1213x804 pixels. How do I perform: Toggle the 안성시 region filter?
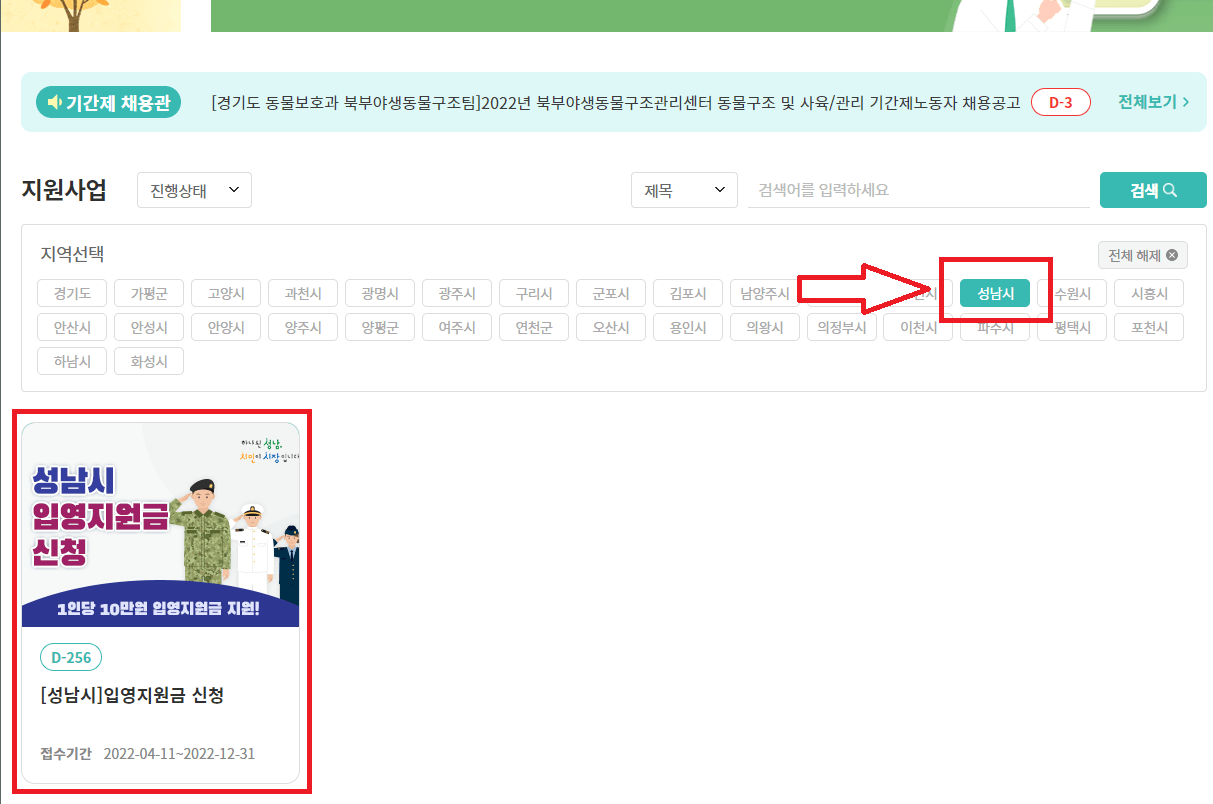[149, 327]
